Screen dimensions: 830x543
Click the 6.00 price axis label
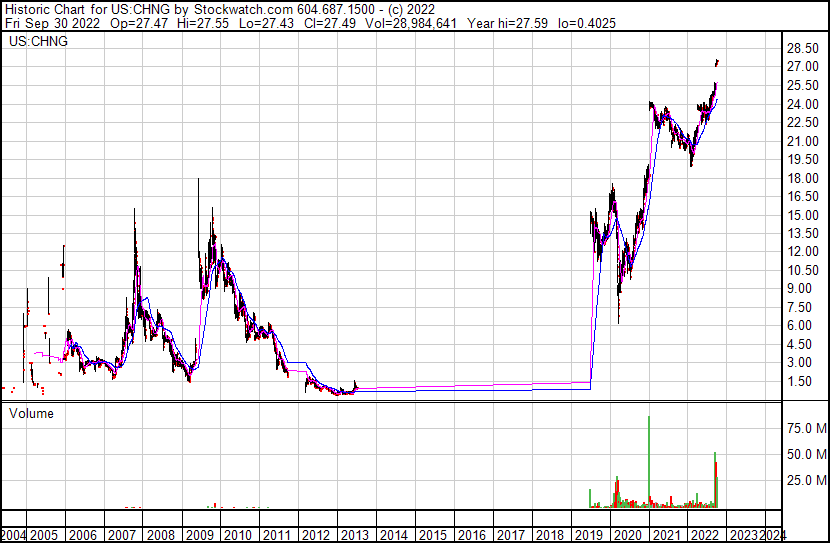[799, 325]
